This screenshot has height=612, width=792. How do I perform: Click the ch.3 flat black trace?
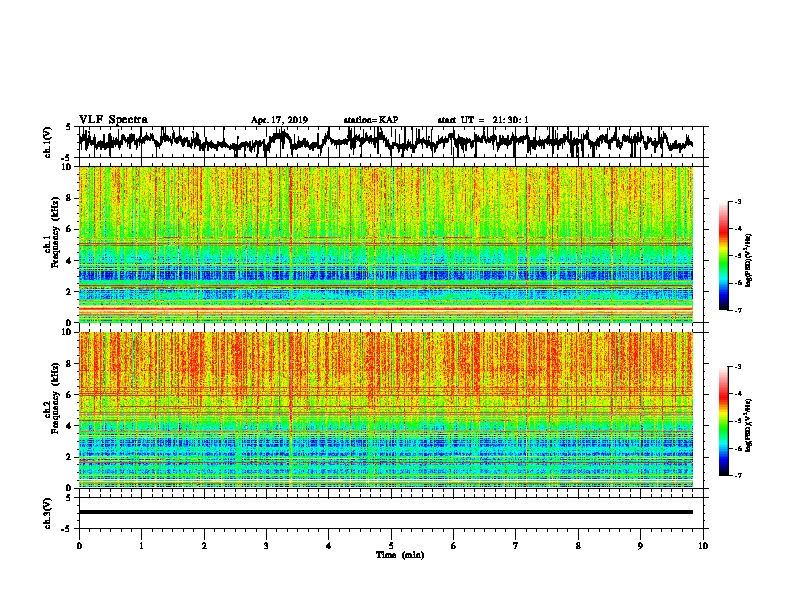pyautogui.click(x=386, y=512)
